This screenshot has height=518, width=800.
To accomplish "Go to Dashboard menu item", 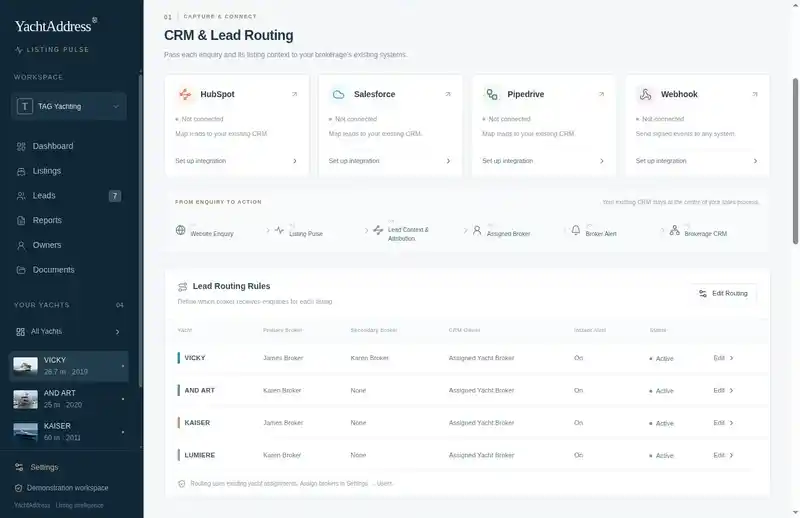I will pyautogui.click(x=53, y=146).
